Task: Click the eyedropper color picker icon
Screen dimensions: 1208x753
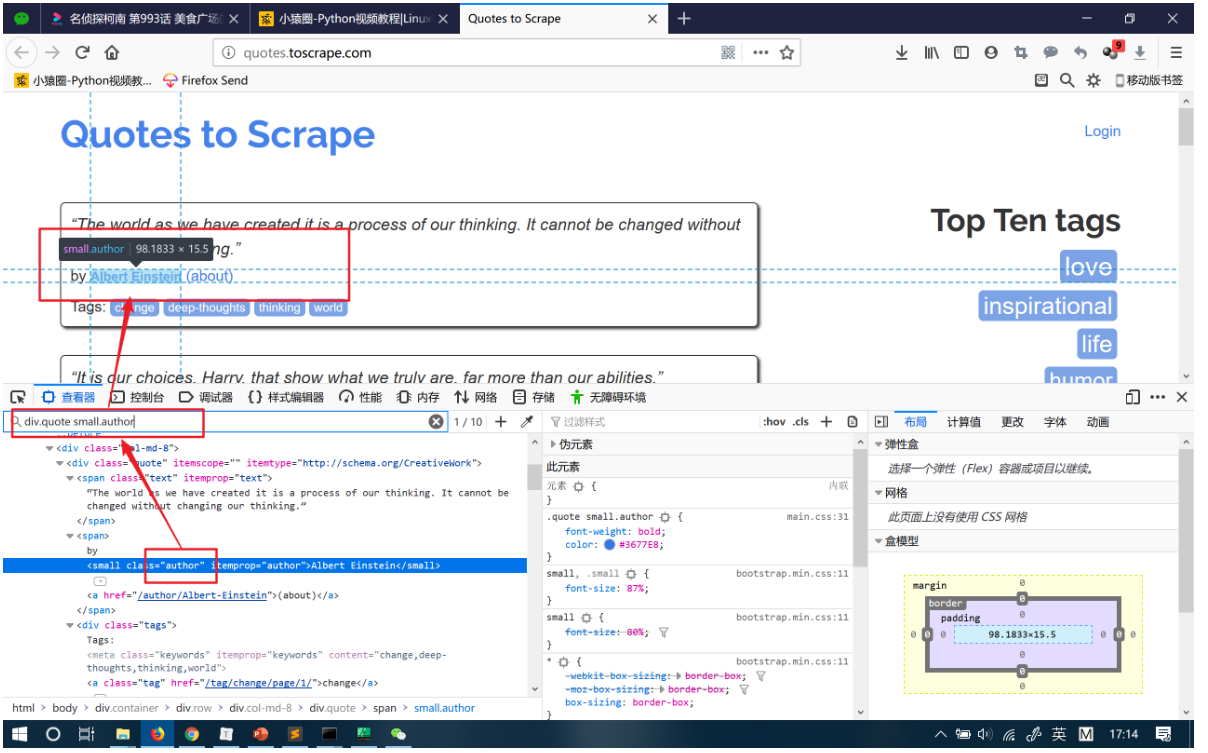Action: tap(527, 422)
